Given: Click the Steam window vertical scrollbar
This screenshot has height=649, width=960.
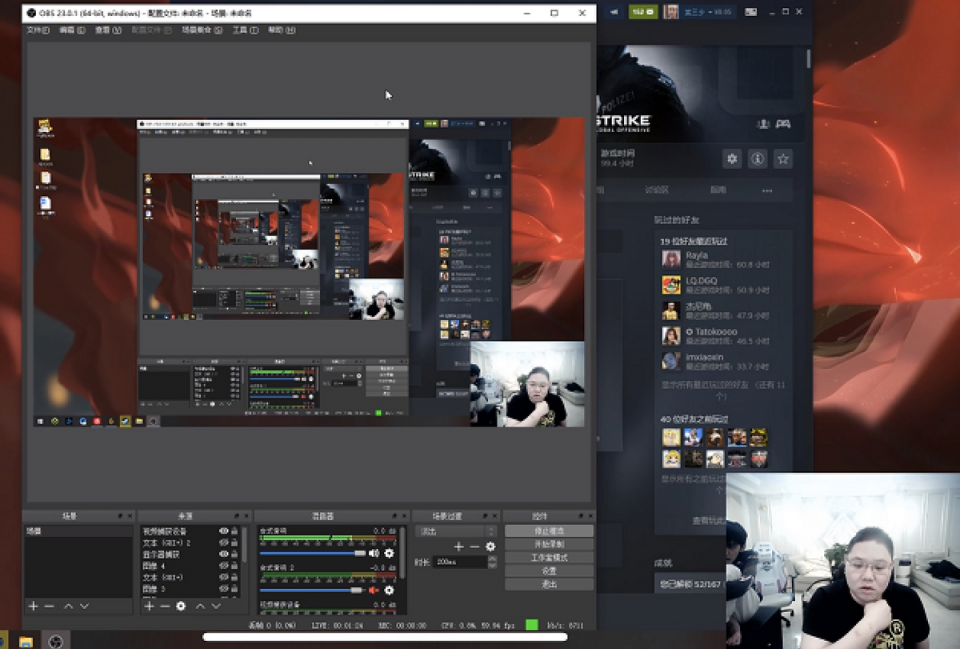Looking at the screenshot, I should point(809,59).
